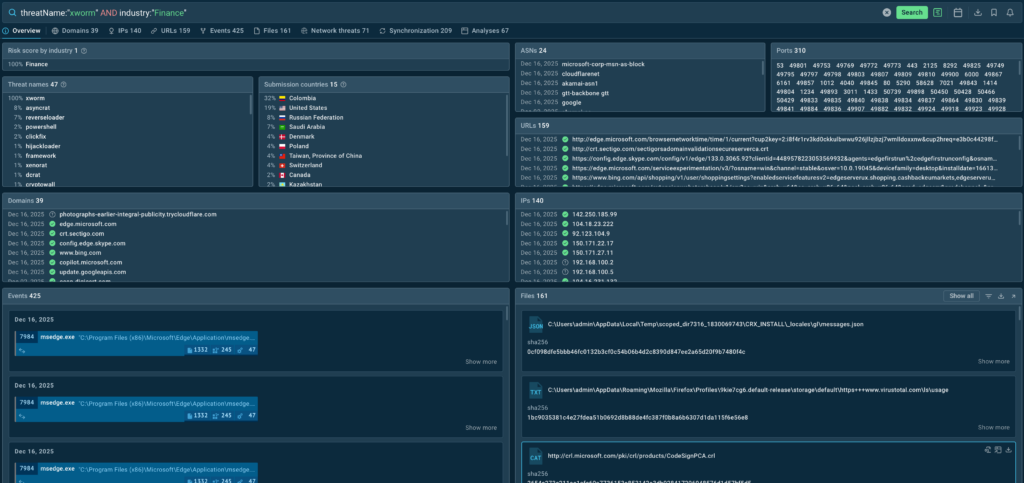Expand first file entry with Show more
This screenshot has height=483, width=1024.
993,361
